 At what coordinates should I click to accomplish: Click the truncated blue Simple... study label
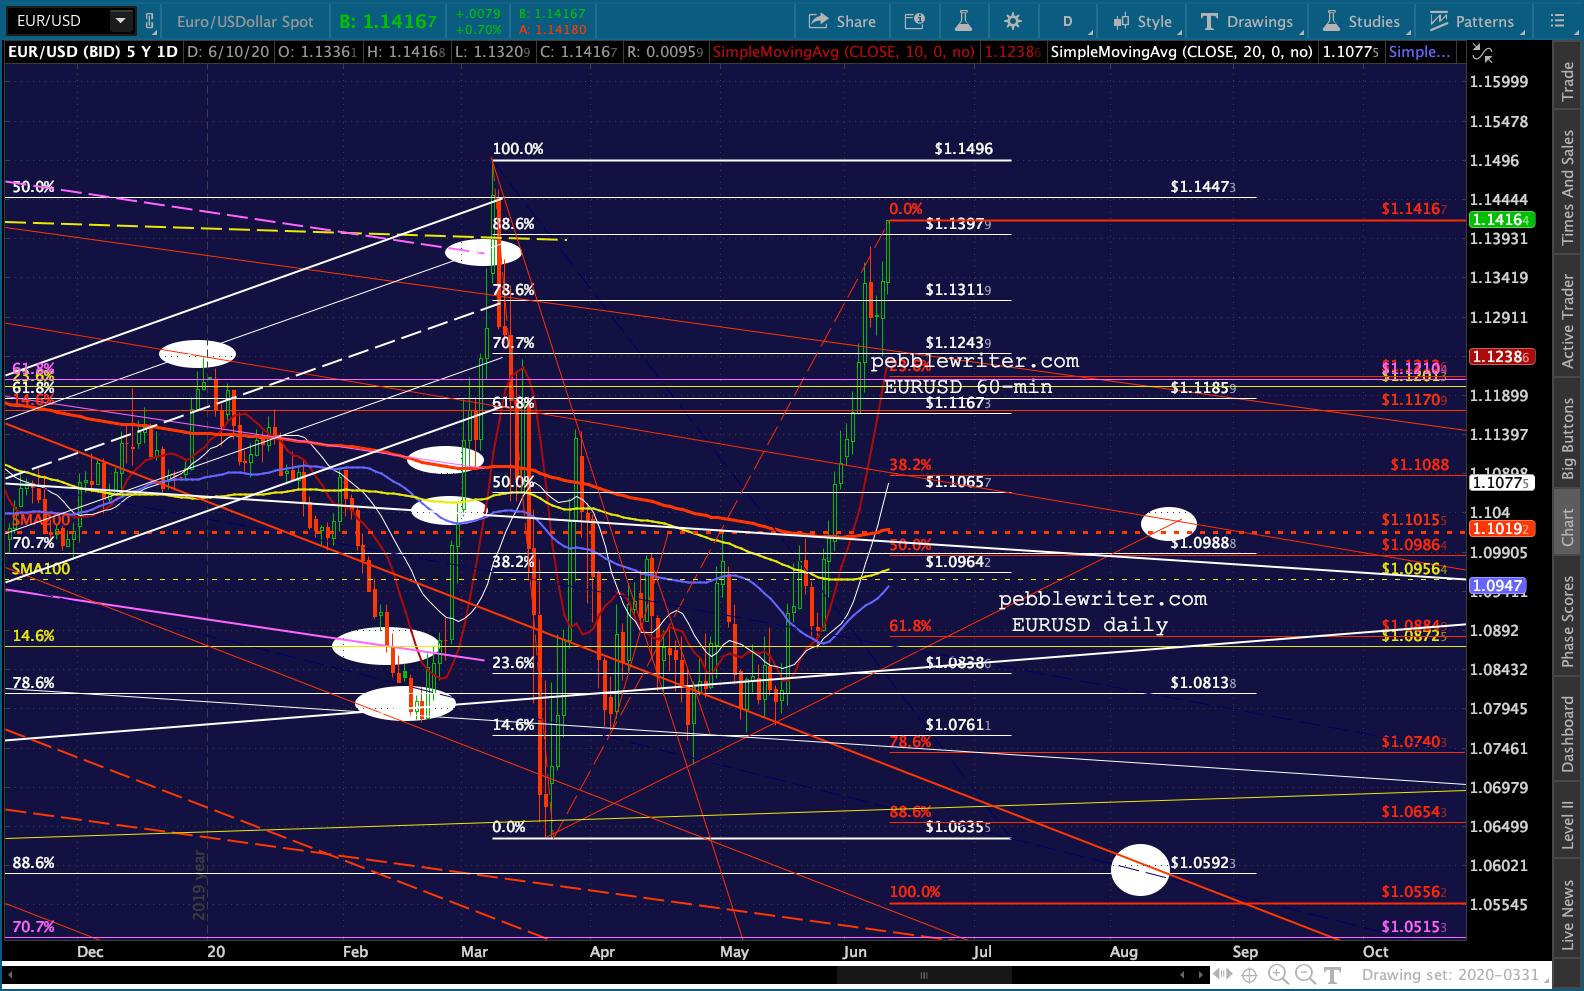(1419, 52)
